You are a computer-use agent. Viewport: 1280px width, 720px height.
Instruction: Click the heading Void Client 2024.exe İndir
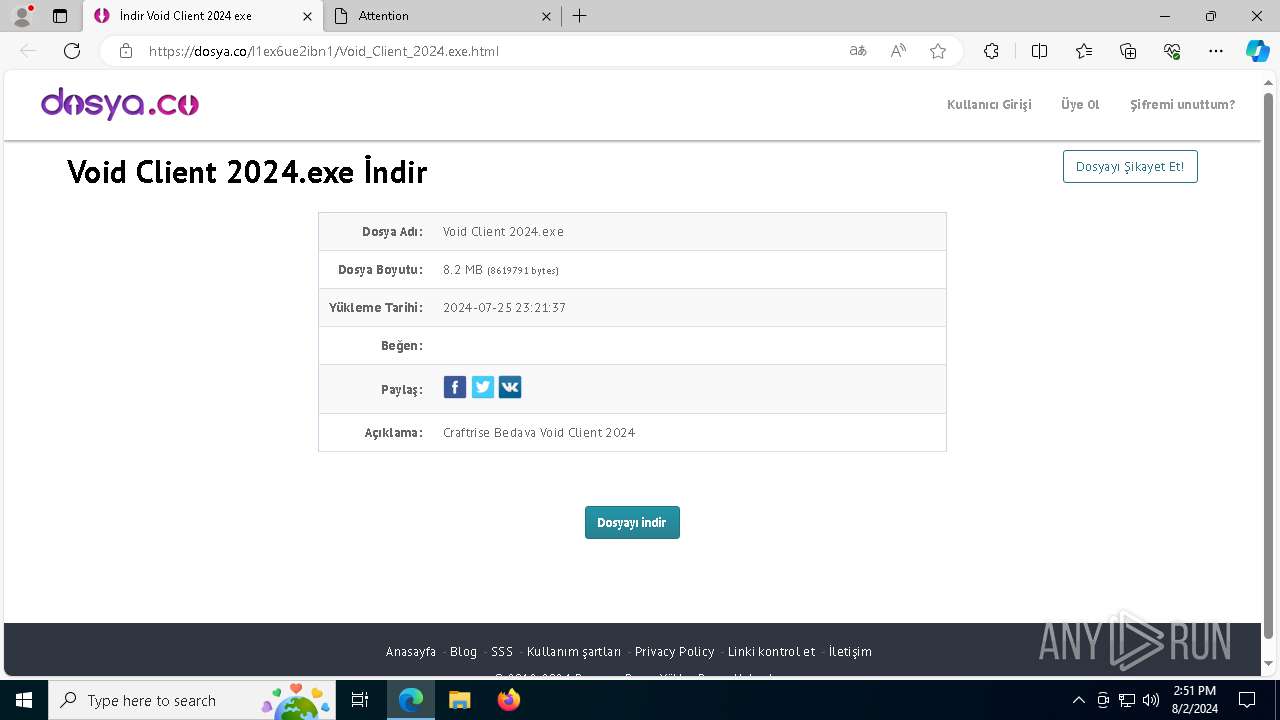(247, 172)
